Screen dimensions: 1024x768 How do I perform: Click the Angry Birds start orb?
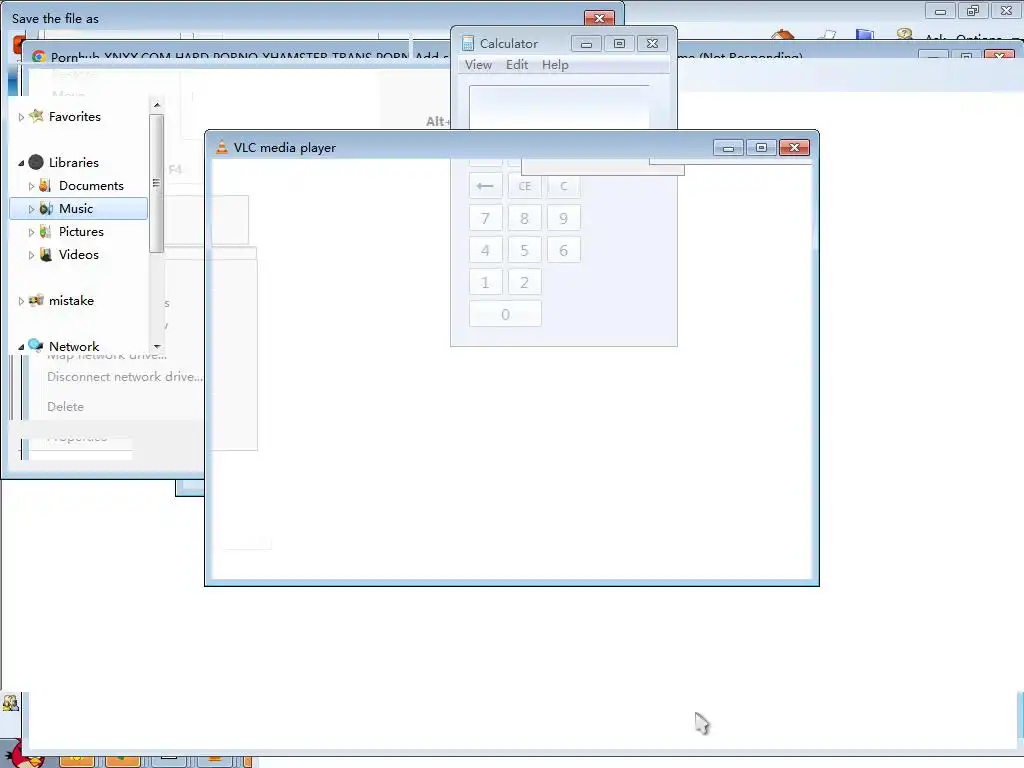24,755
